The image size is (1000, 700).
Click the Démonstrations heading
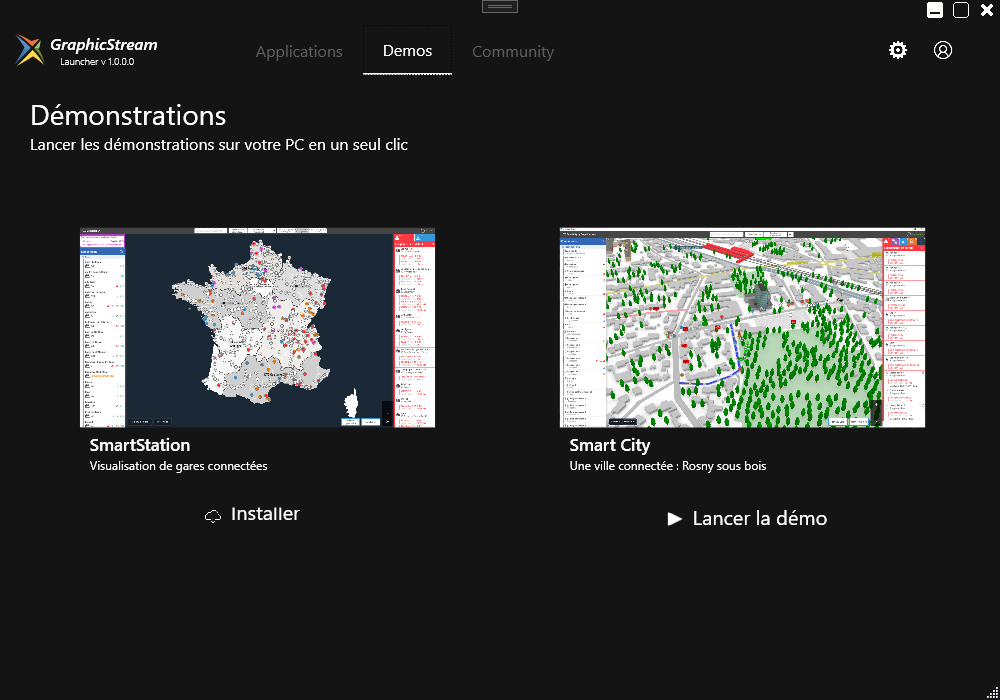point(128,116)
